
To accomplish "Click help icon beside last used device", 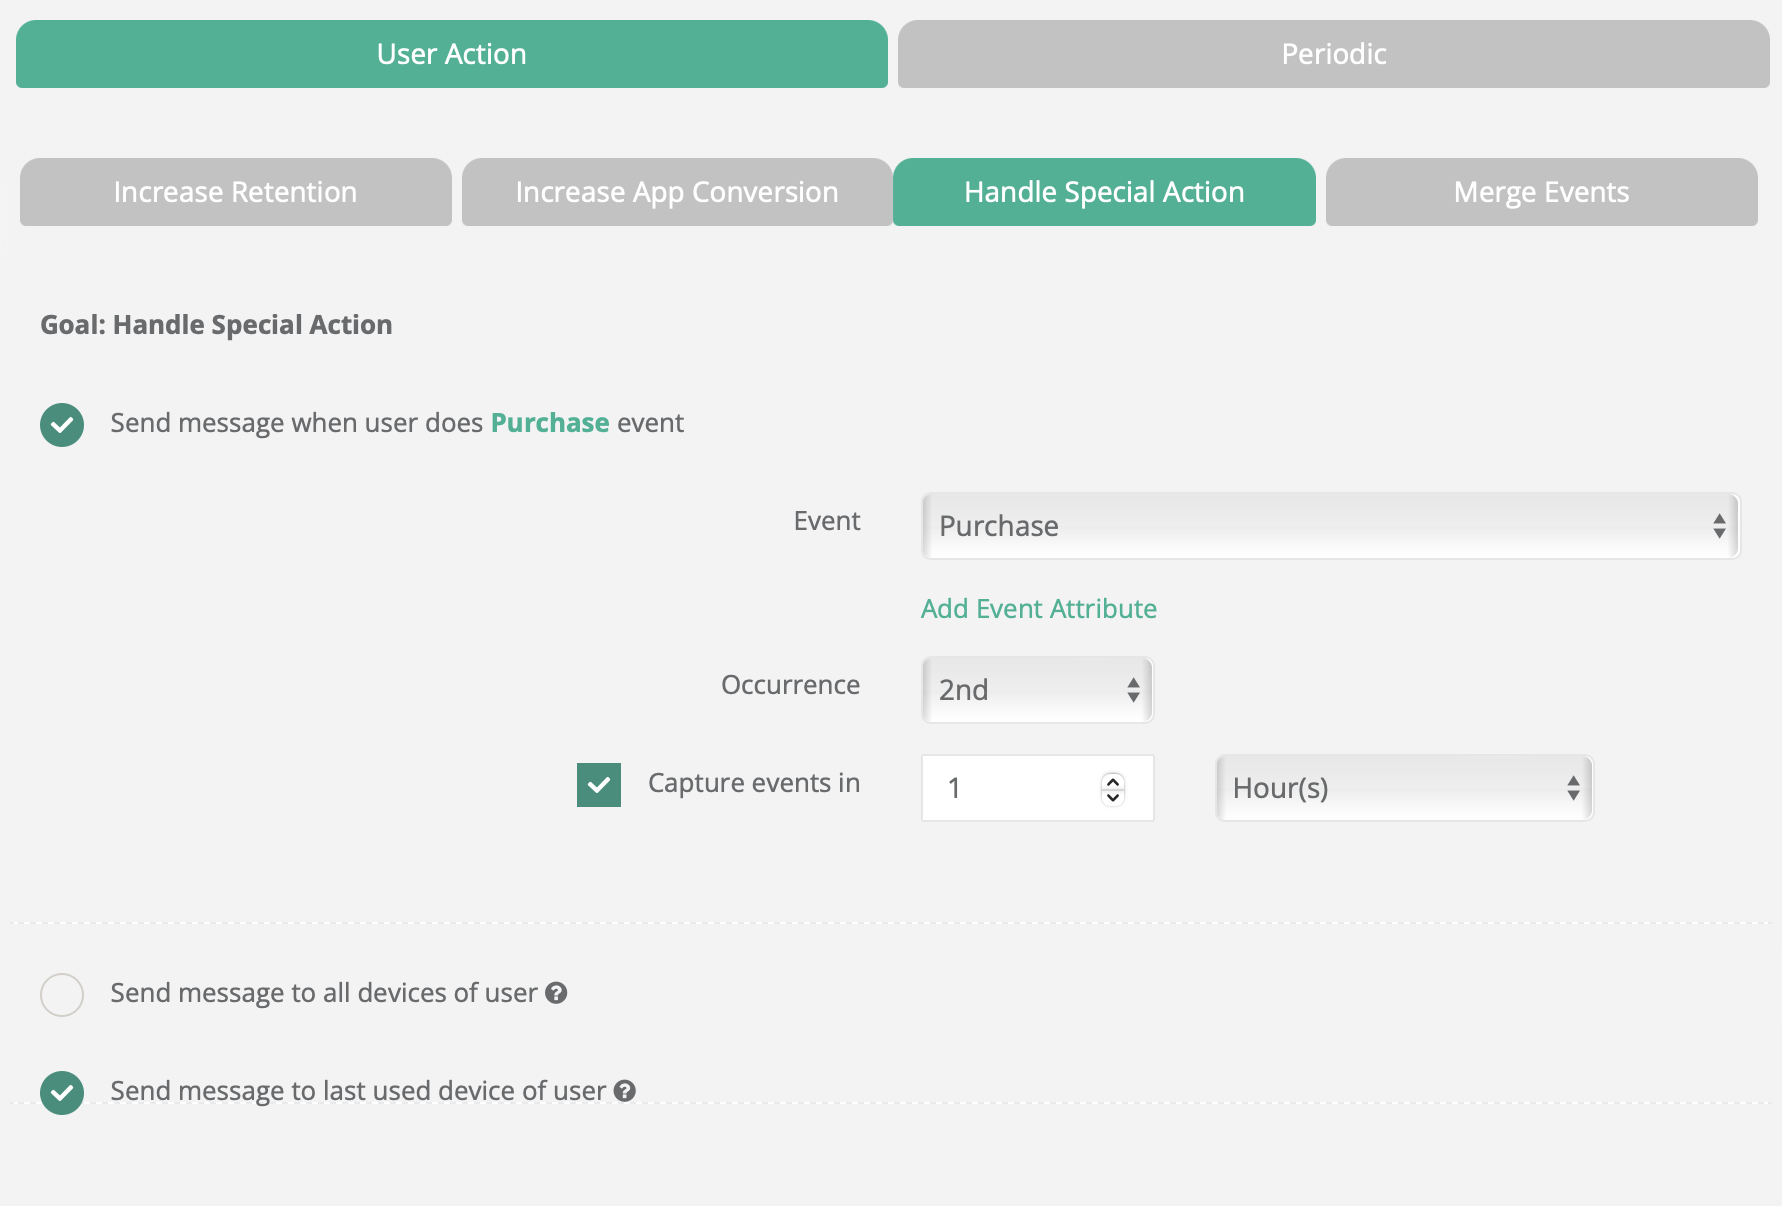I will point(625,1091).
